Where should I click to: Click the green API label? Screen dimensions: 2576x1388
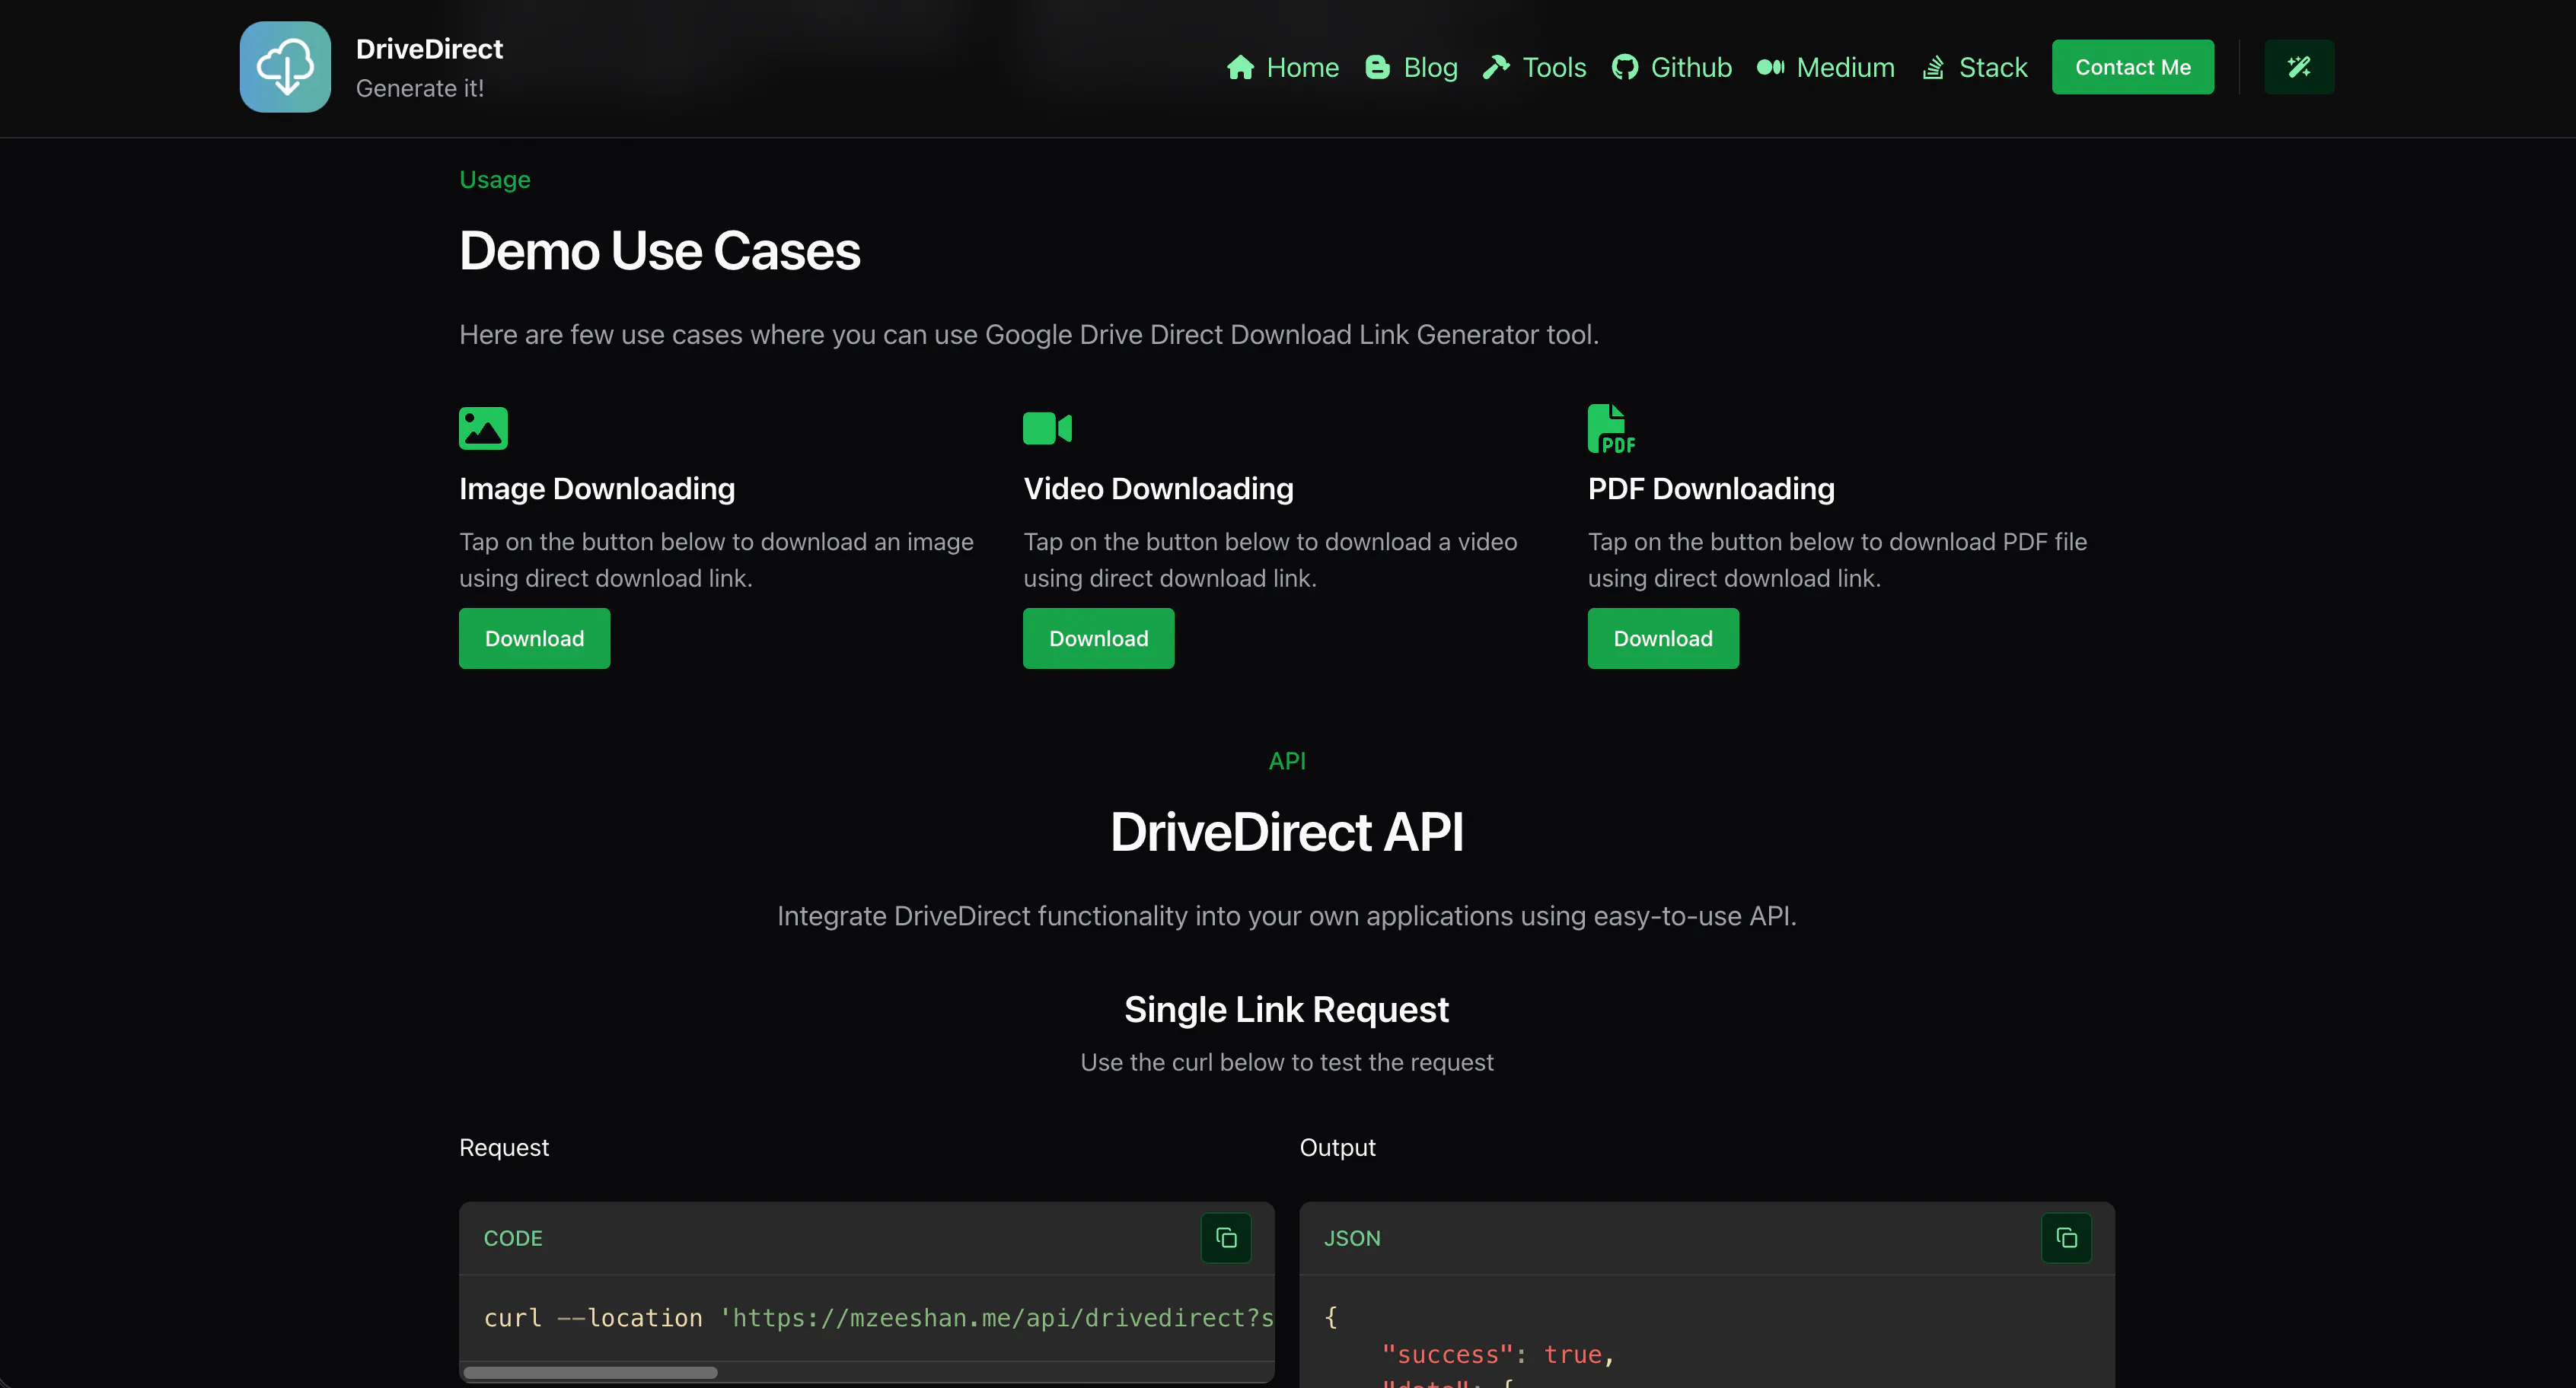[1287, 761]
